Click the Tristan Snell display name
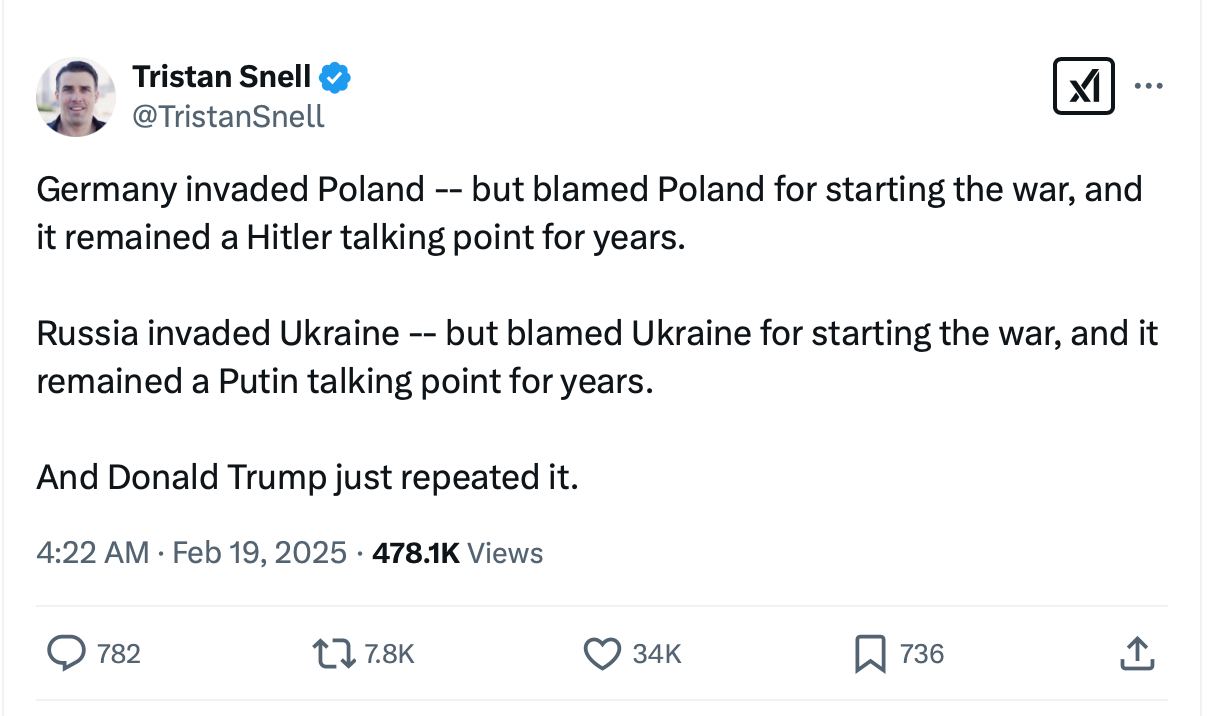 pyautogui.click(x=221, y=76)
